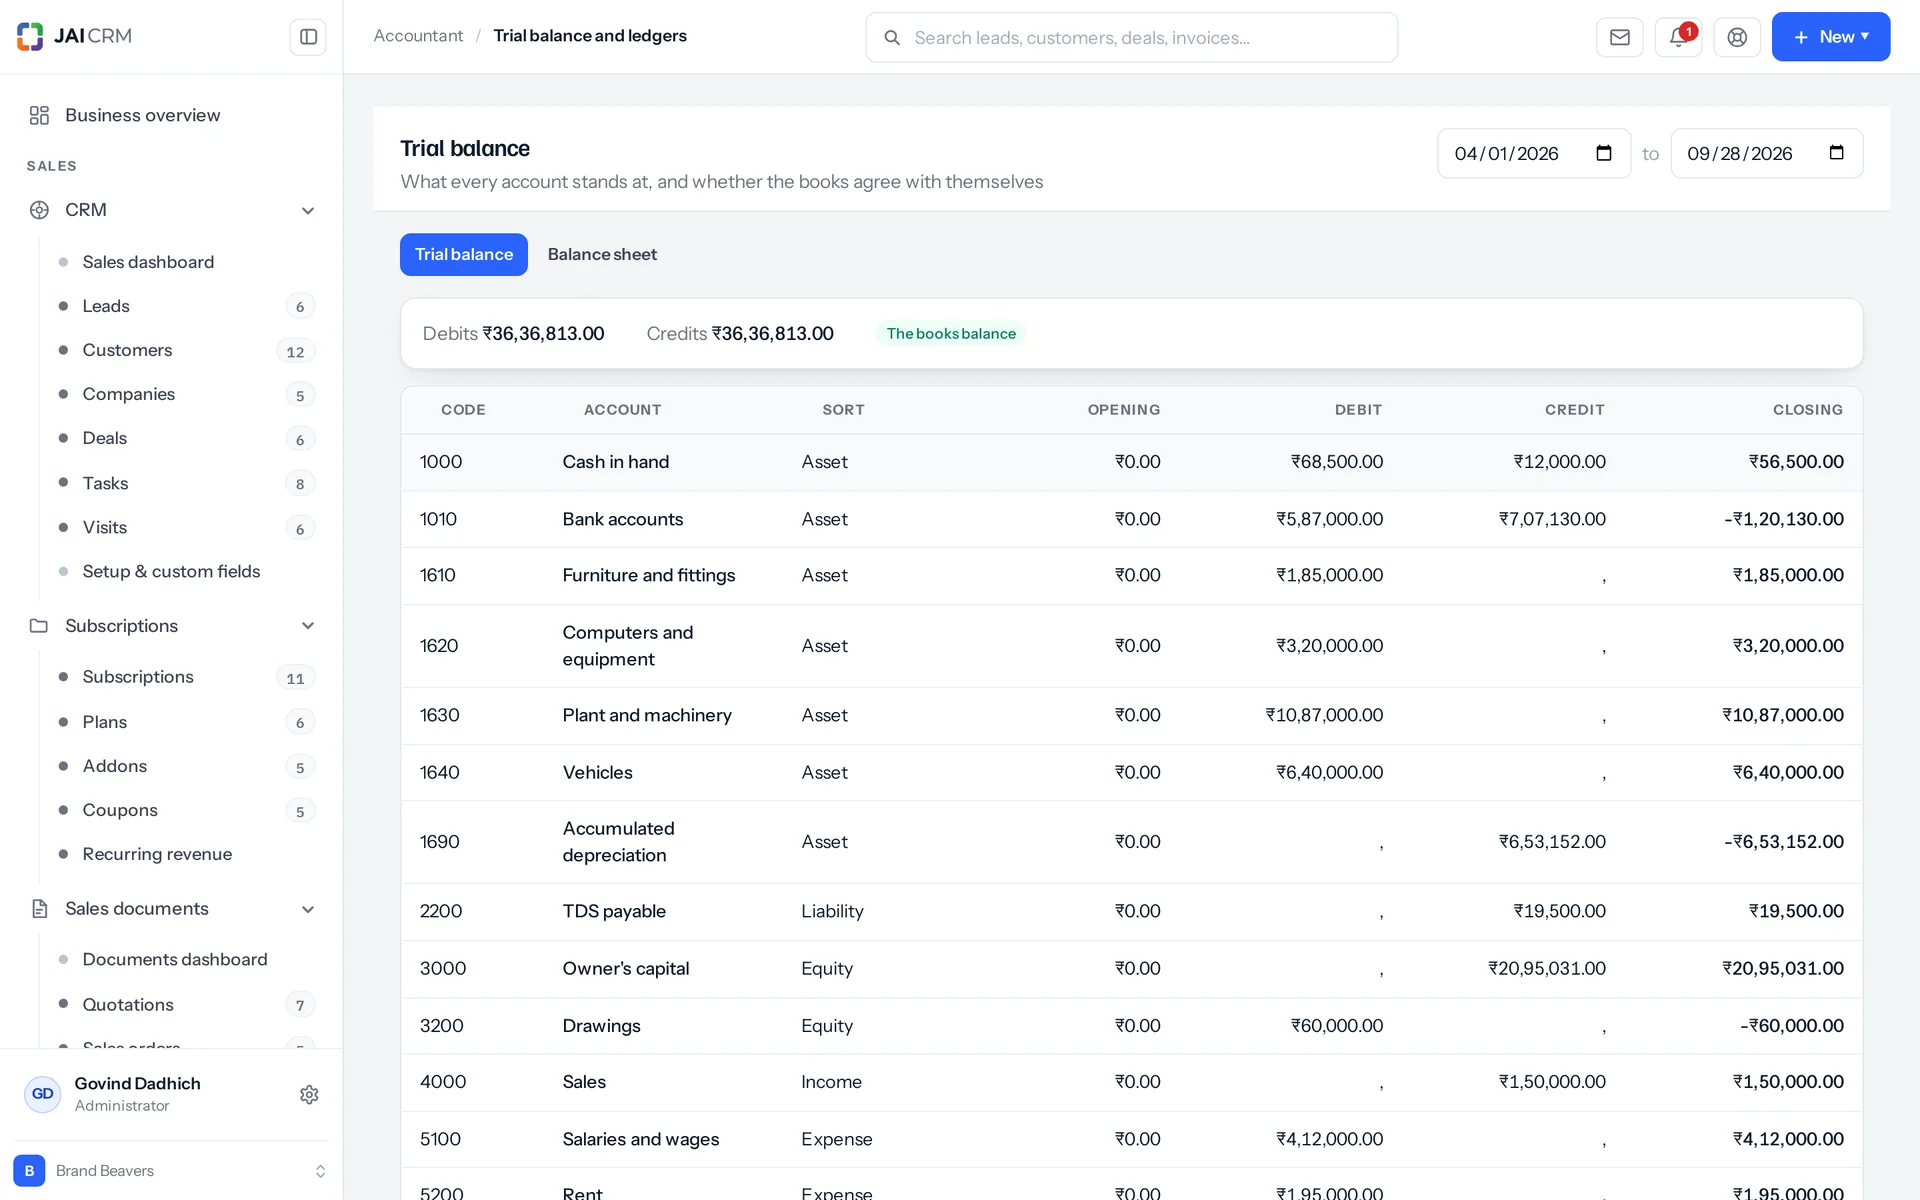Open notifications bell icon

point(1678,37)
